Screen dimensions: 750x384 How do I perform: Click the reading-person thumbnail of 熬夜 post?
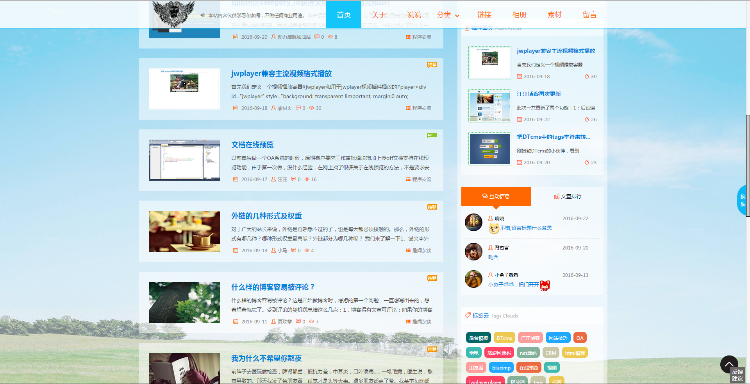pos(184,368)
